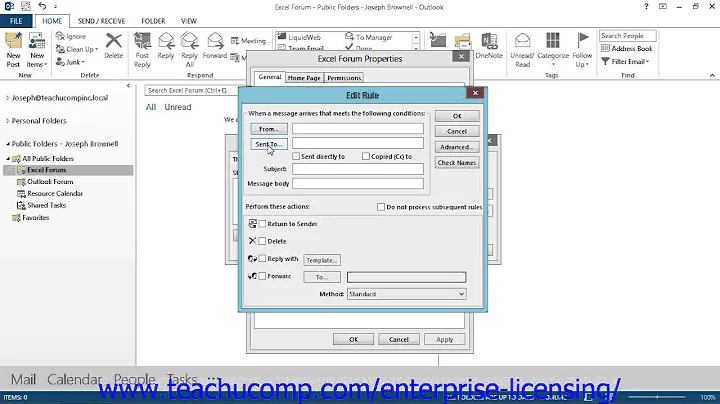Collapse the ribbon arrow
The height and width of the screenshot is (404, 720).
pos(712,75)
